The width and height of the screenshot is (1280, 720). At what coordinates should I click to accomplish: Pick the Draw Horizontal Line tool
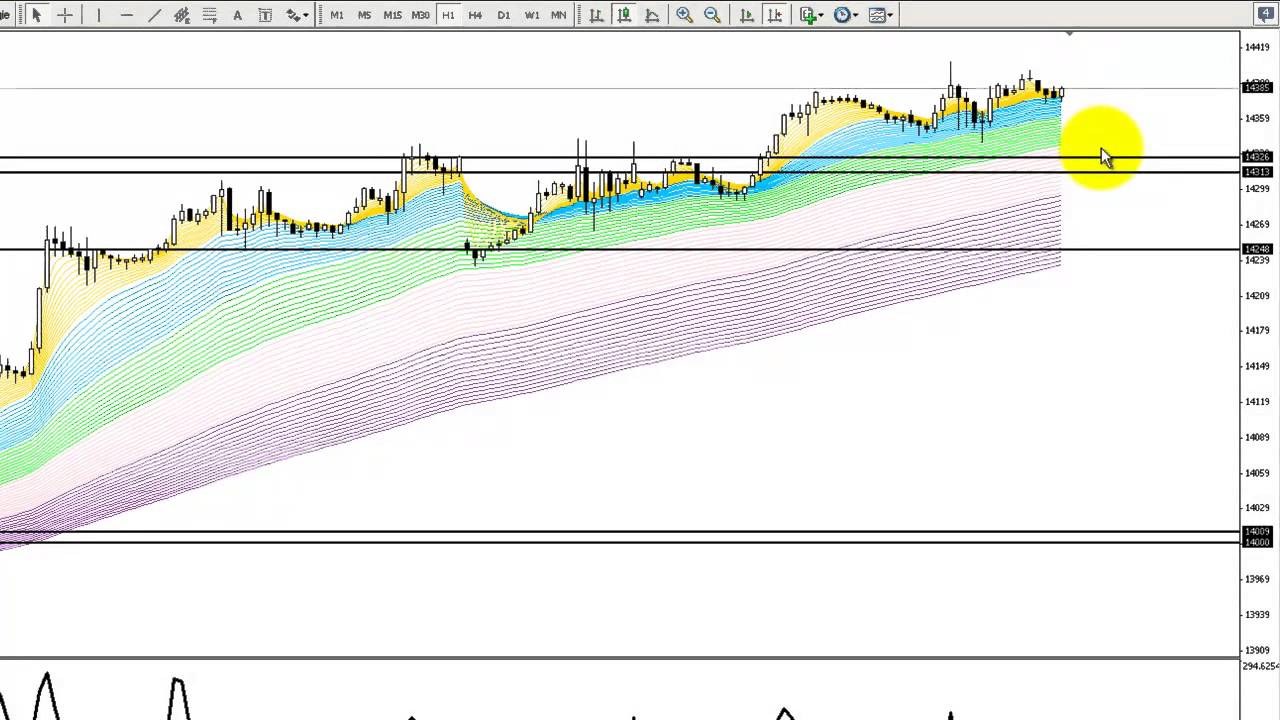click(126, 15)
